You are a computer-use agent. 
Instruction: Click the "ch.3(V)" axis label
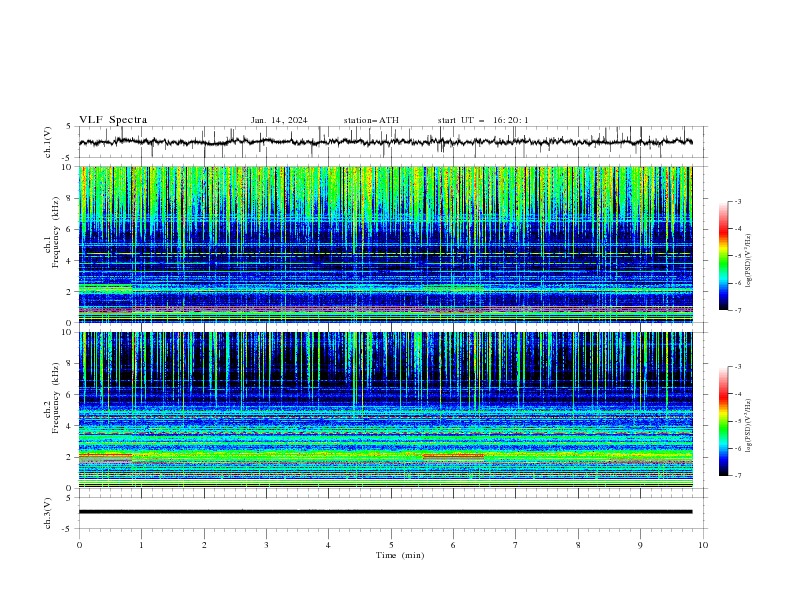click(x=48, y=513)
